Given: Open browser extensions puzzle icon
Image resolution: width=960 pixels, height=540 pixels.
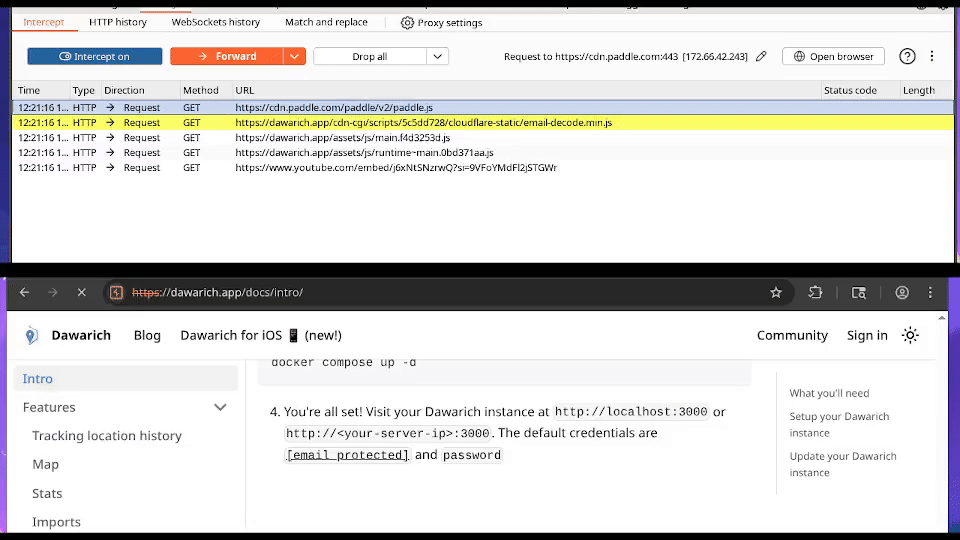Looking at the screenshot, I should tap(815, 293).
